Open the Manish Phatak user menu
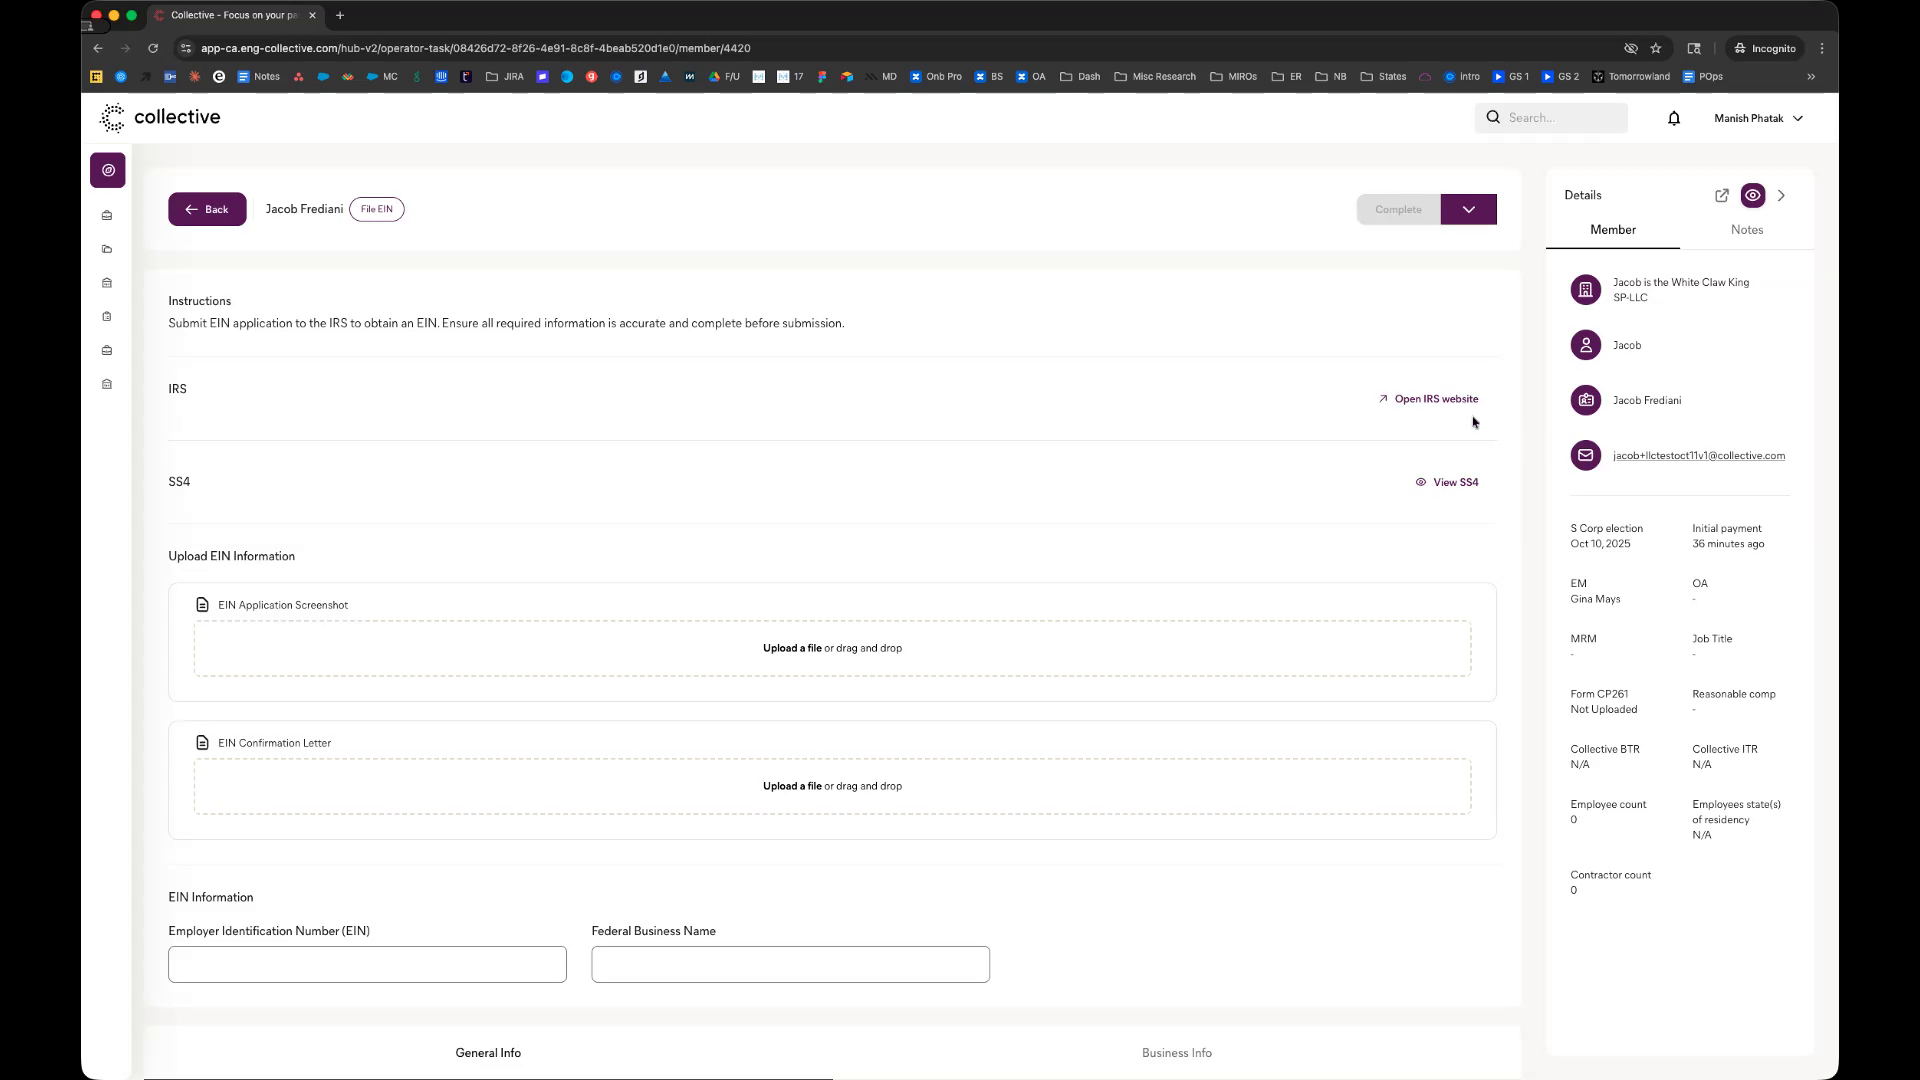 (1758, 118)
